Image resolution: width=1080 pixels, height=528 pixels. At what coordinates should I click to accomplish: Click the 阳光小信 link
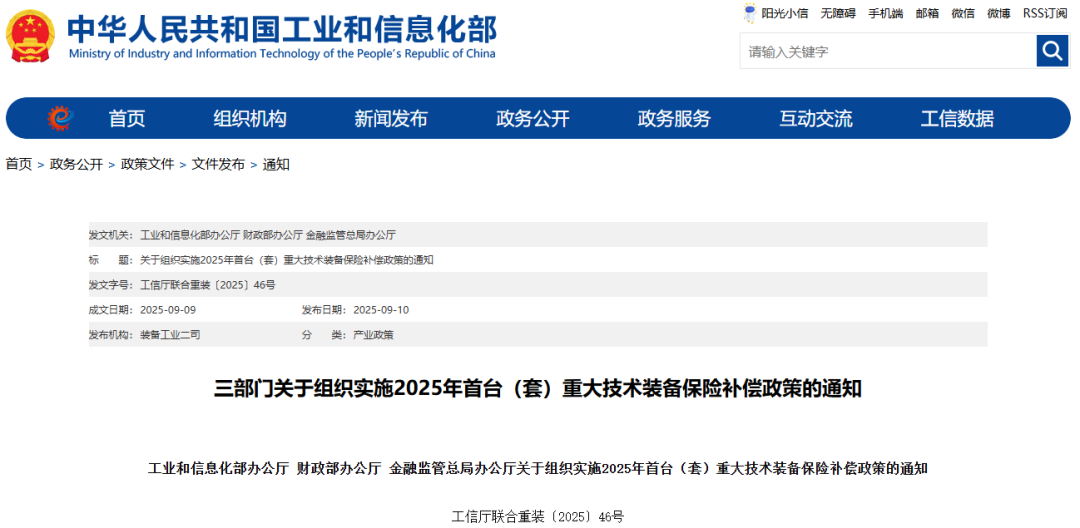(x=785, y=13)
